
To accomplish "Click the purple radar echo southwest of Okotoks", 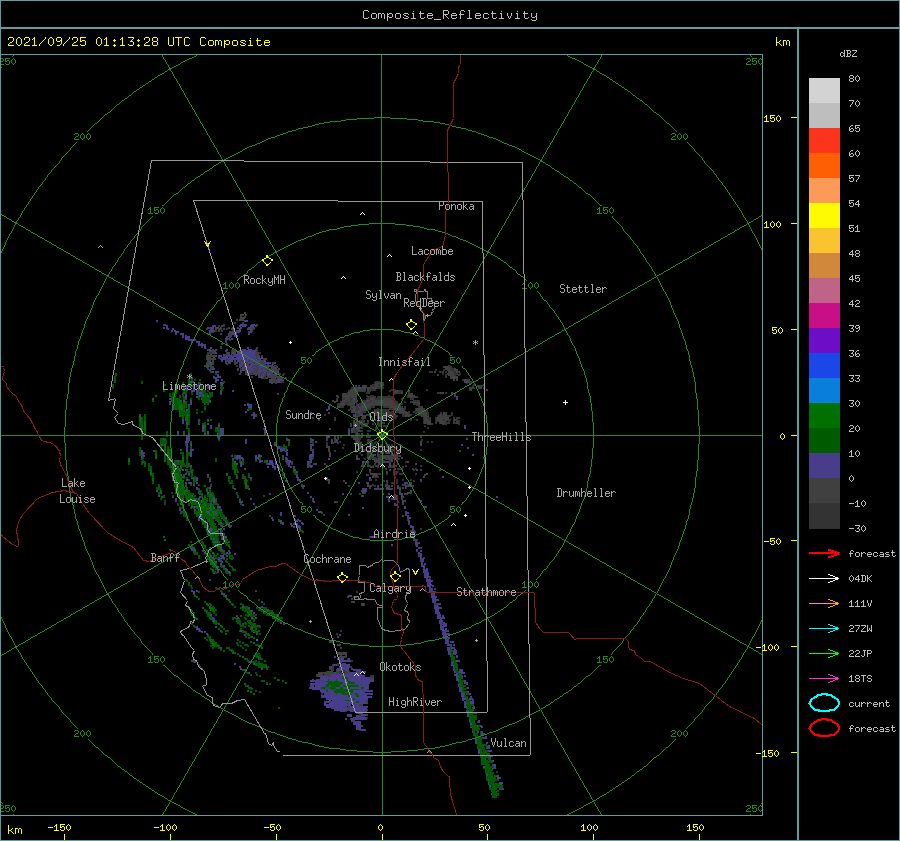I will click(x=343, y=691).
